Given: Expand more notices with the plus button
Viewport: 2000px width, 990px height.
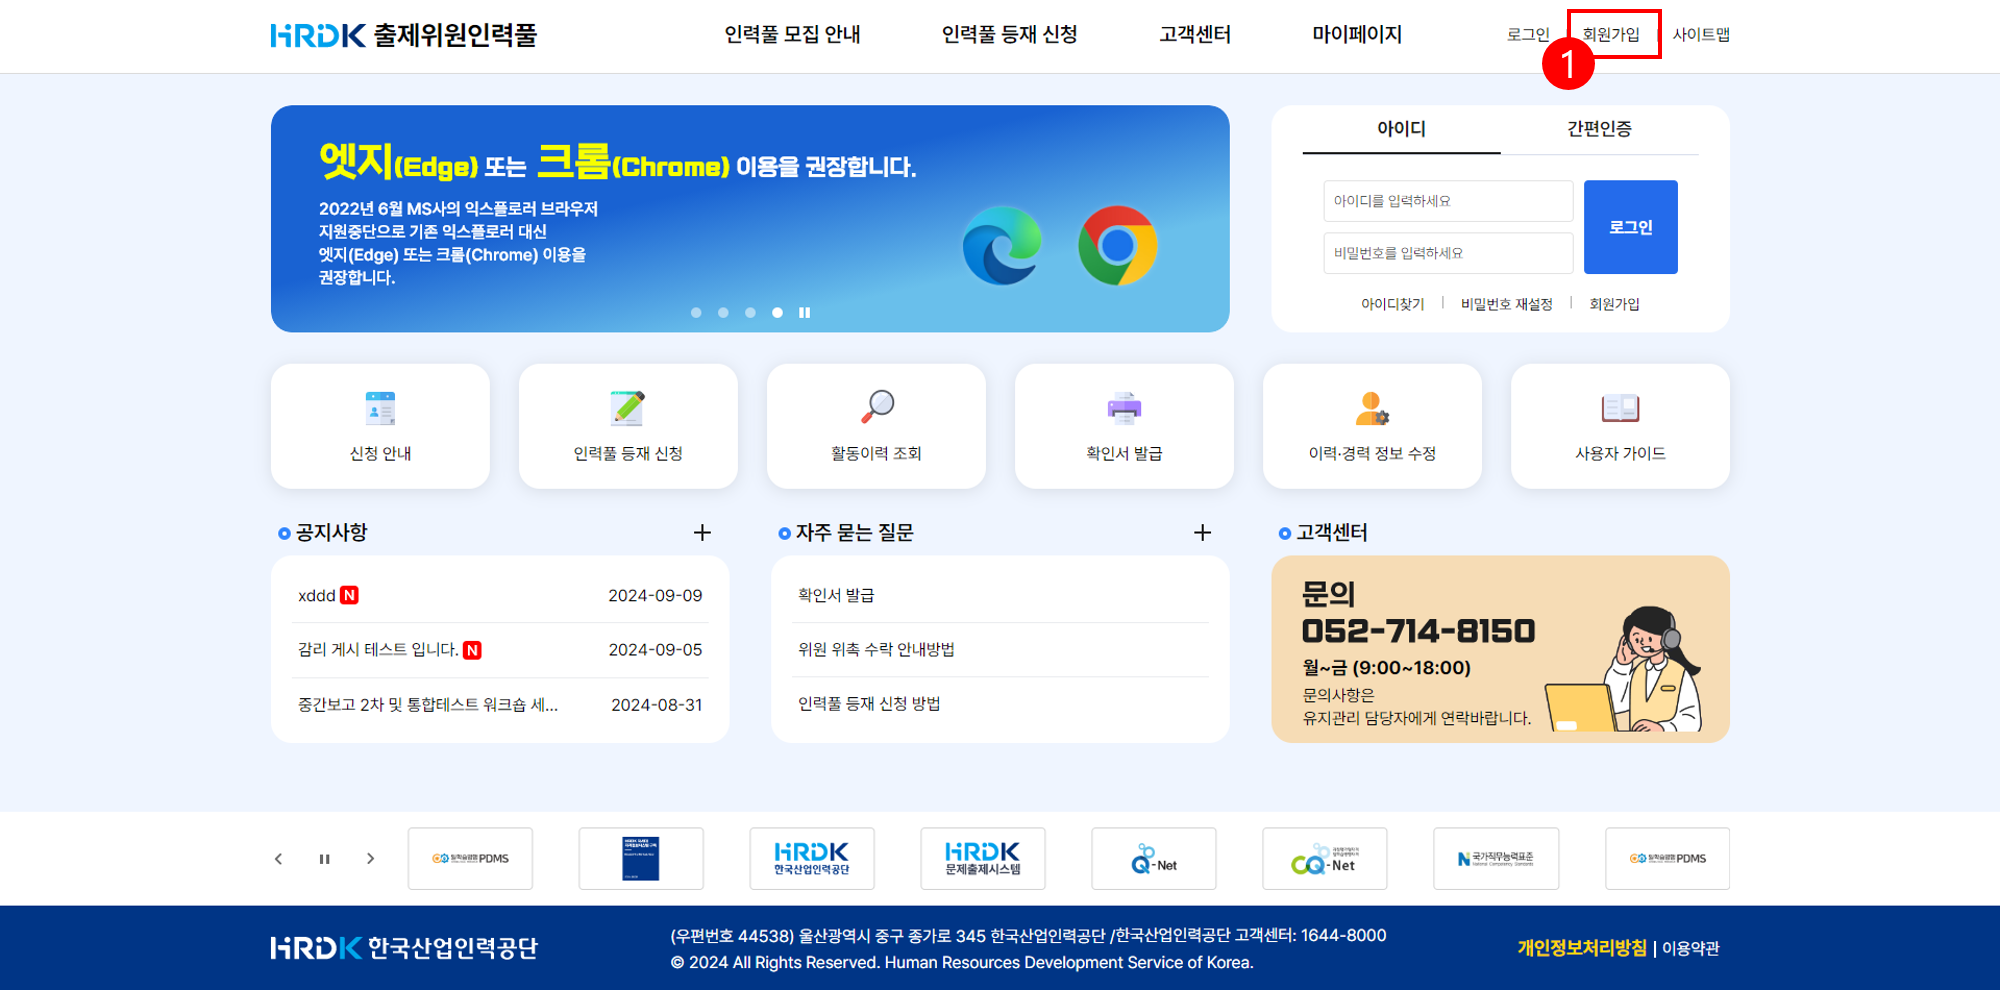Looking at the screenshot, I should pos(703,532).
